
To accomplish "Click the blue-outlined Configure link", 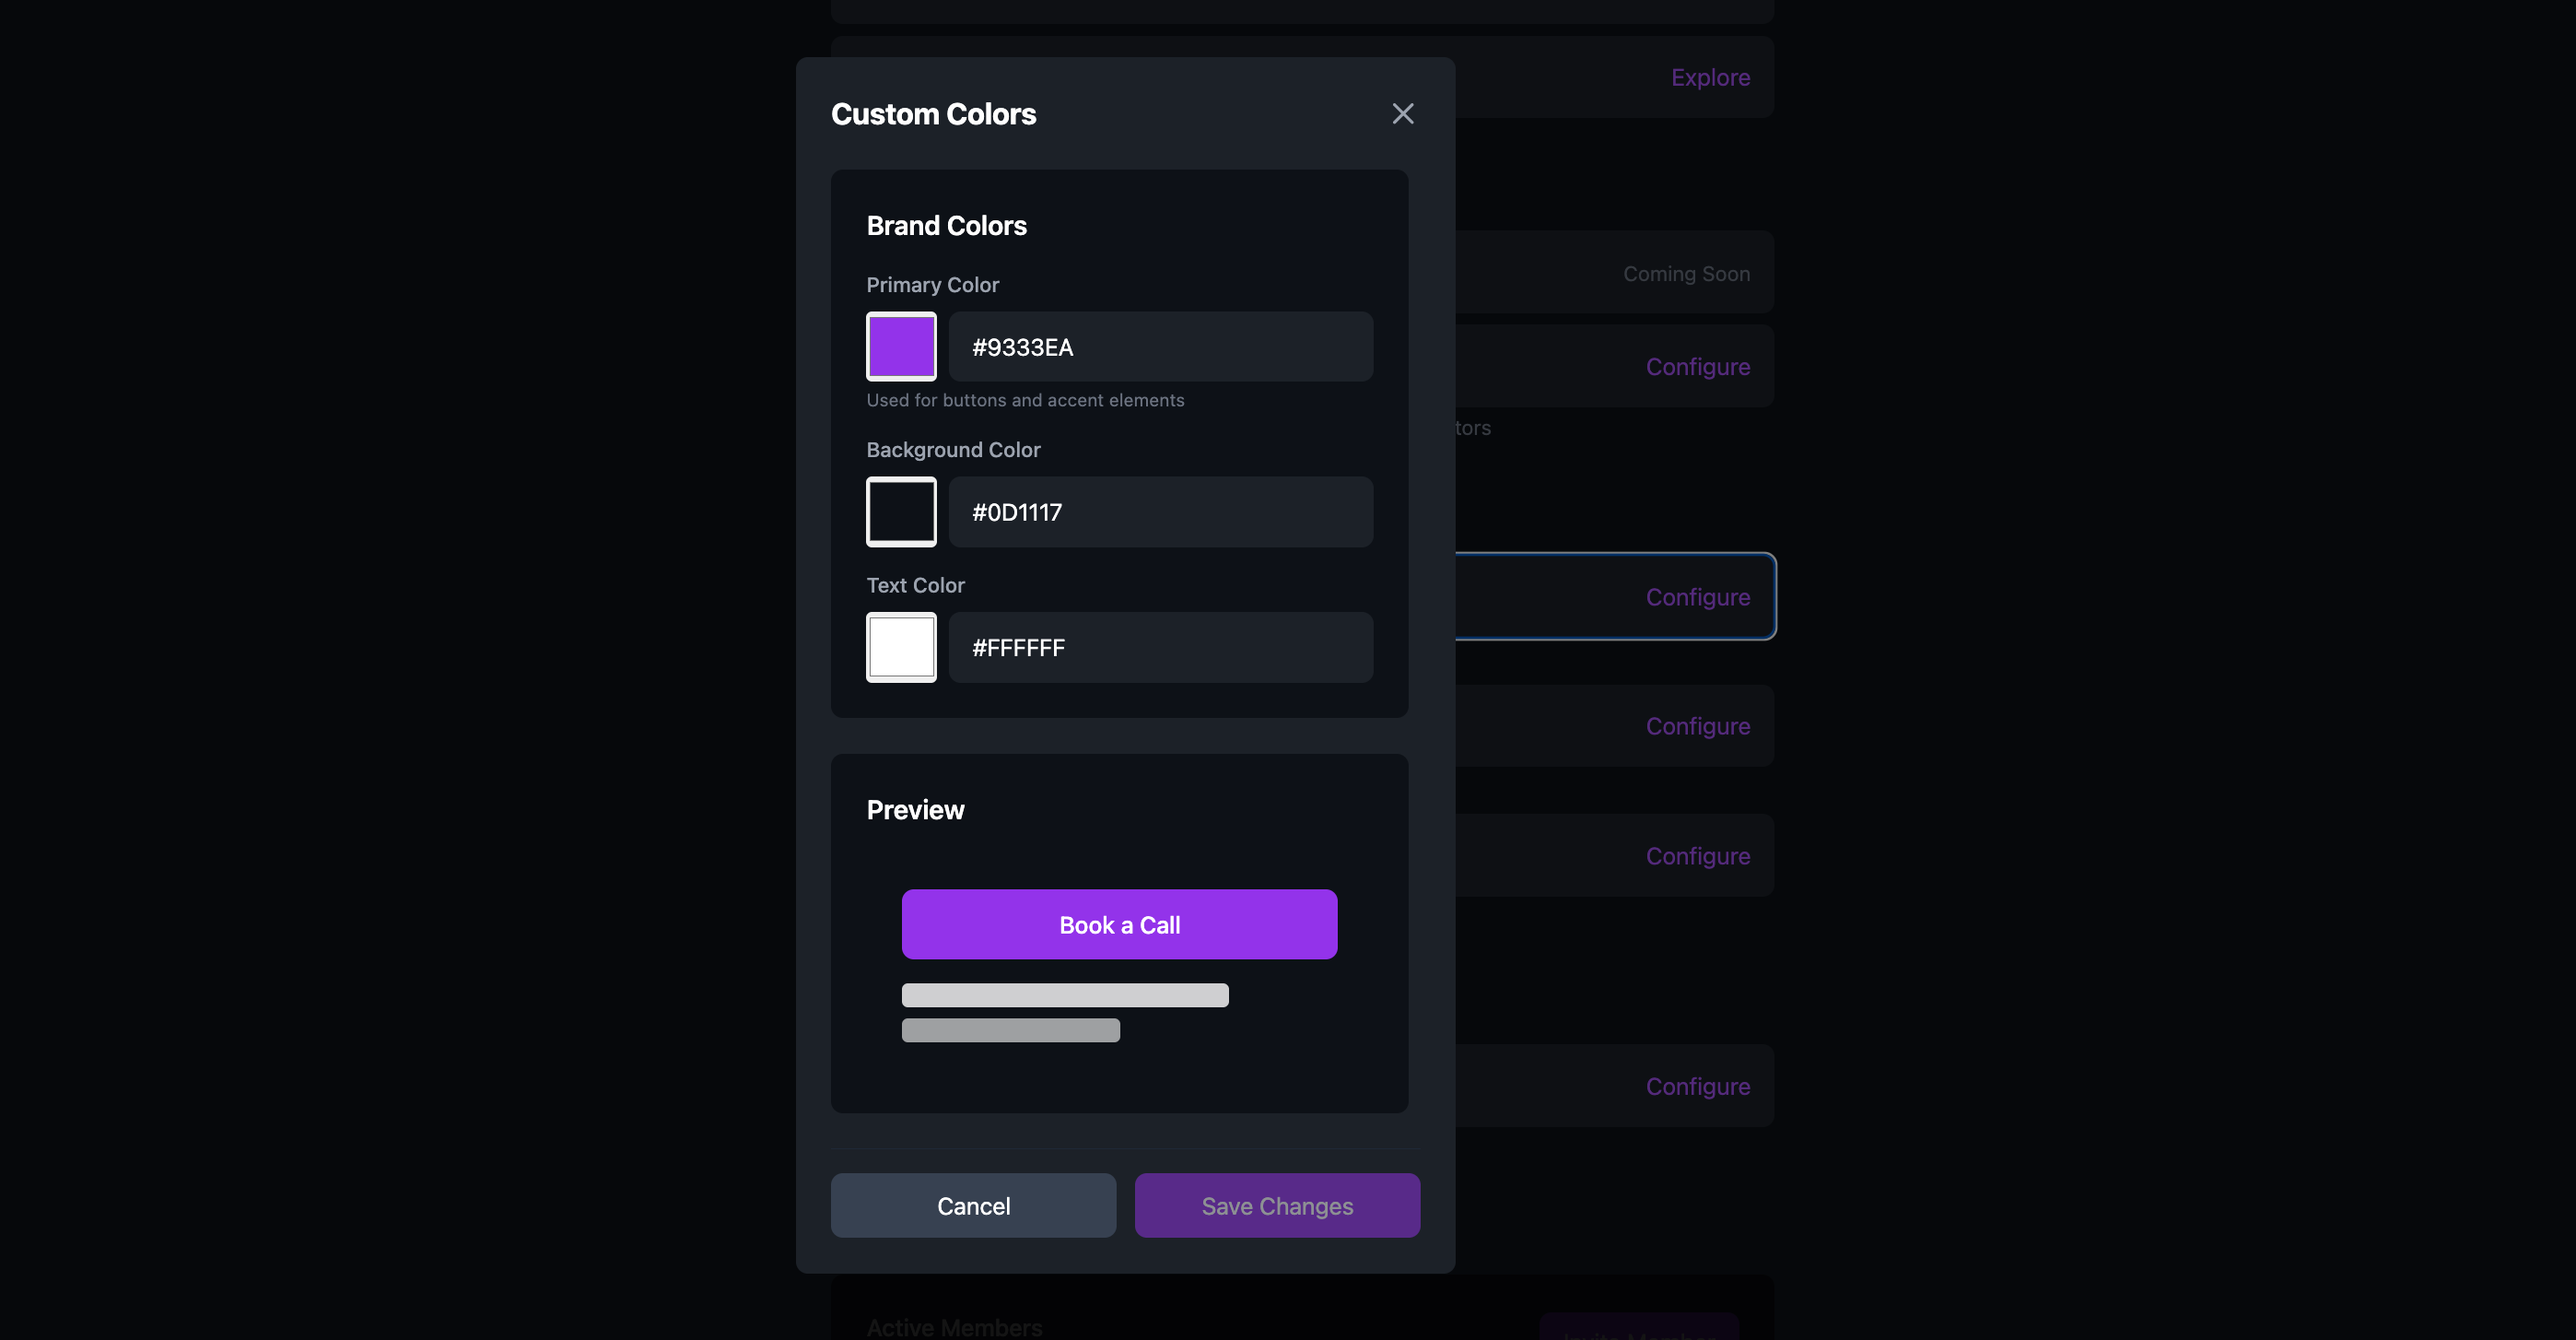I will click(x=1697, y=596).
